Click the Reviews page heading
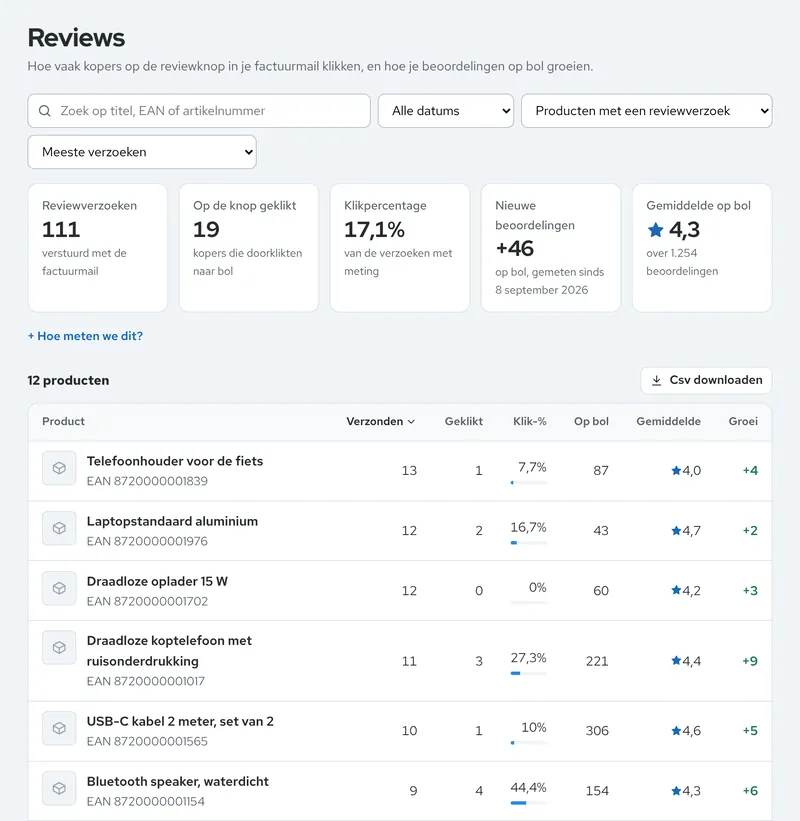 coord(76,38)
